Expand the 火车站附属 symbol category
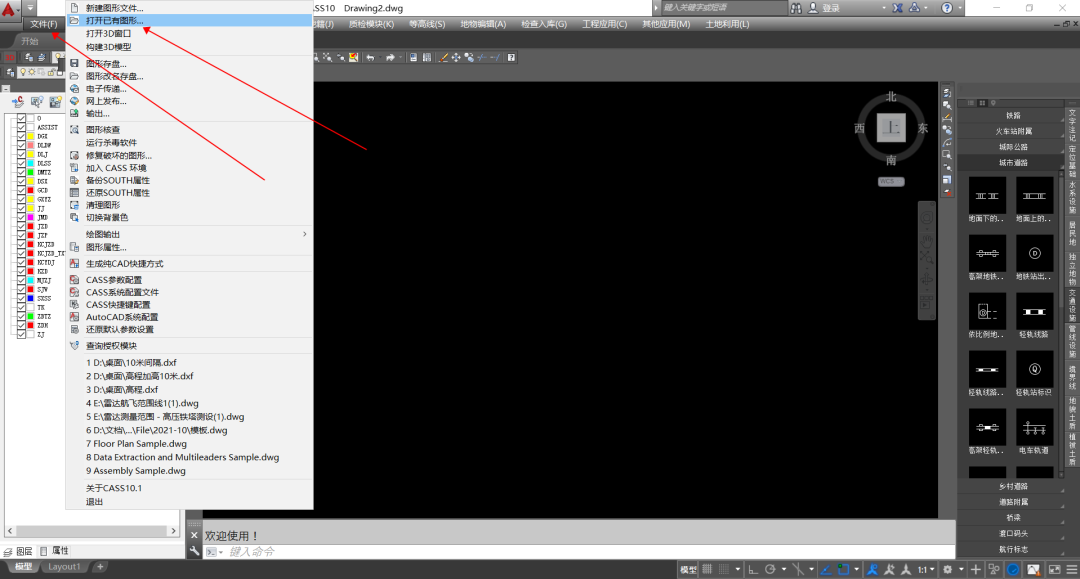 [1012, 131]
